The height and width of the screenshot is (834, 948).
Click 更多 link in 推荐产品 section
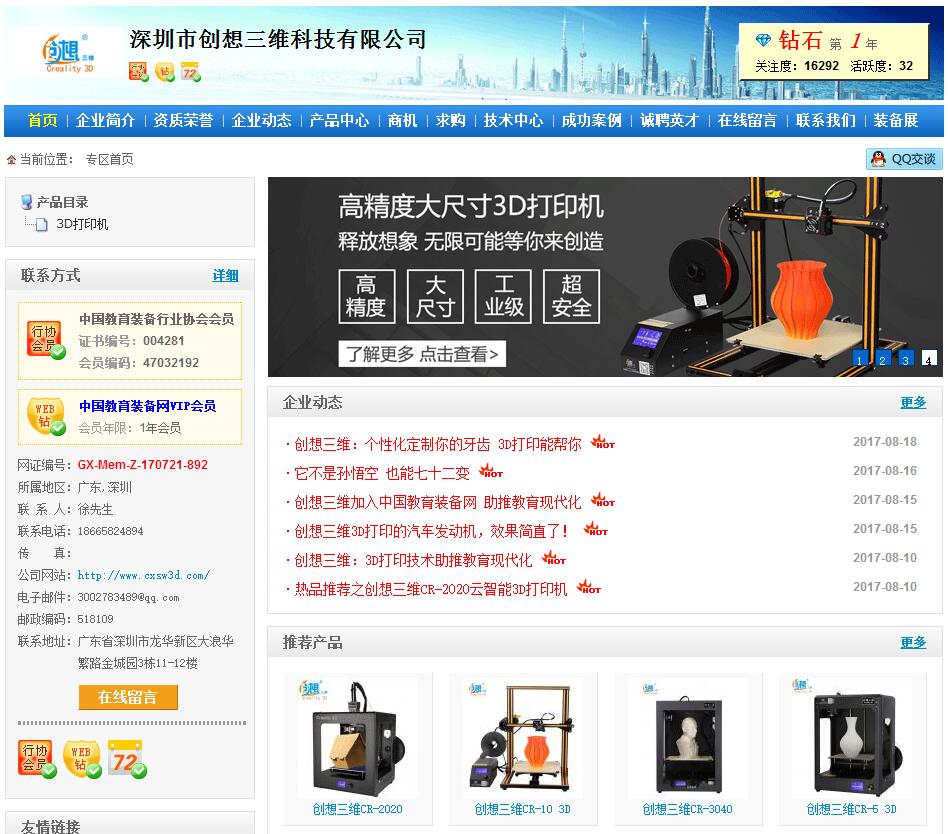(x=913, y=642)
